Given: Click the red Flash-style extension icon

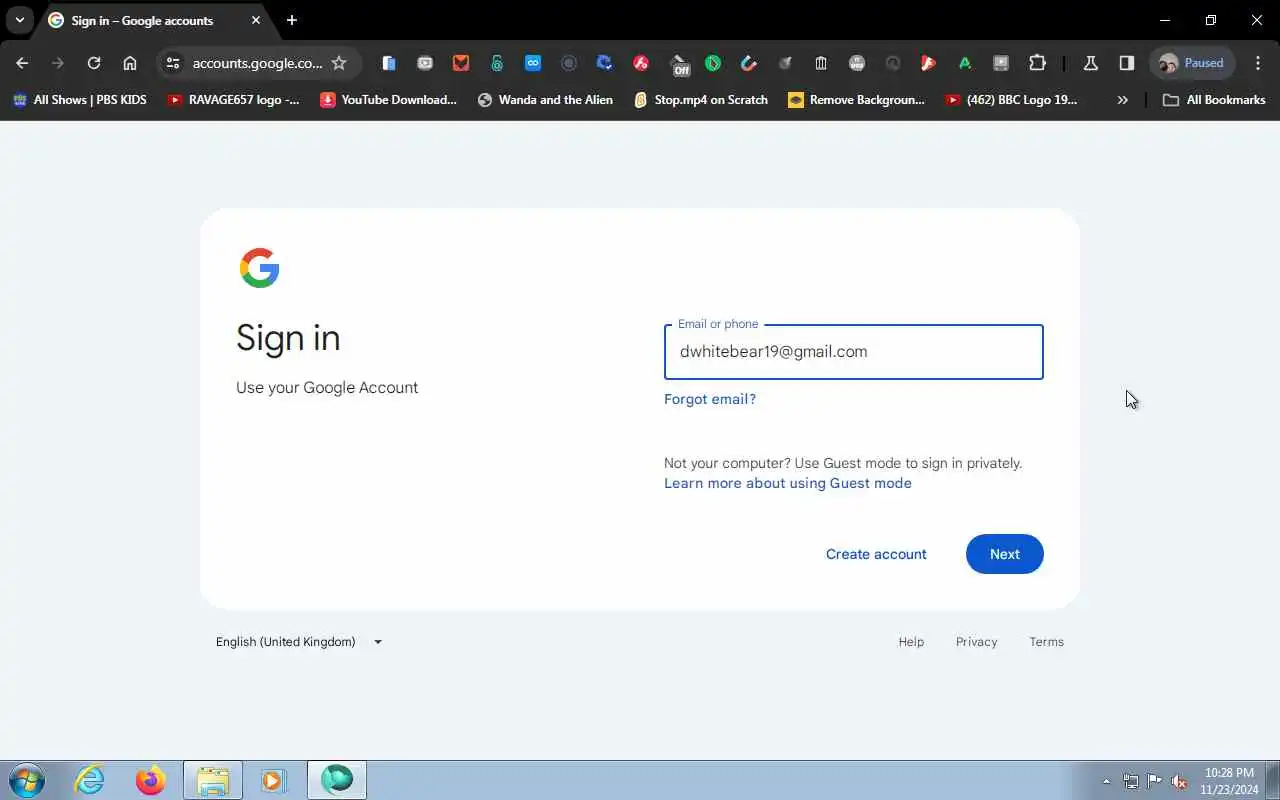Looking at the screenshot, I should pos(641,63).
